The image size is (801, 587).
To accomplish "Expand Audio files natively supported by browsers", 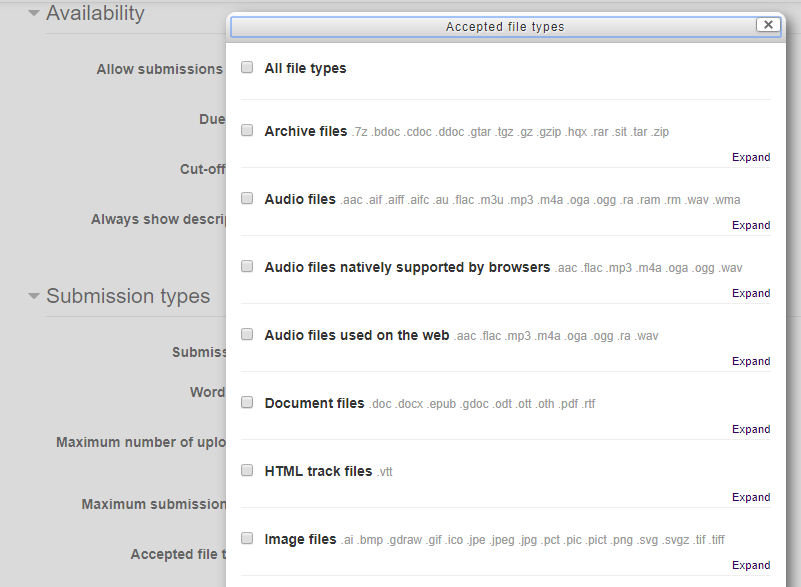I will (751, 293).
